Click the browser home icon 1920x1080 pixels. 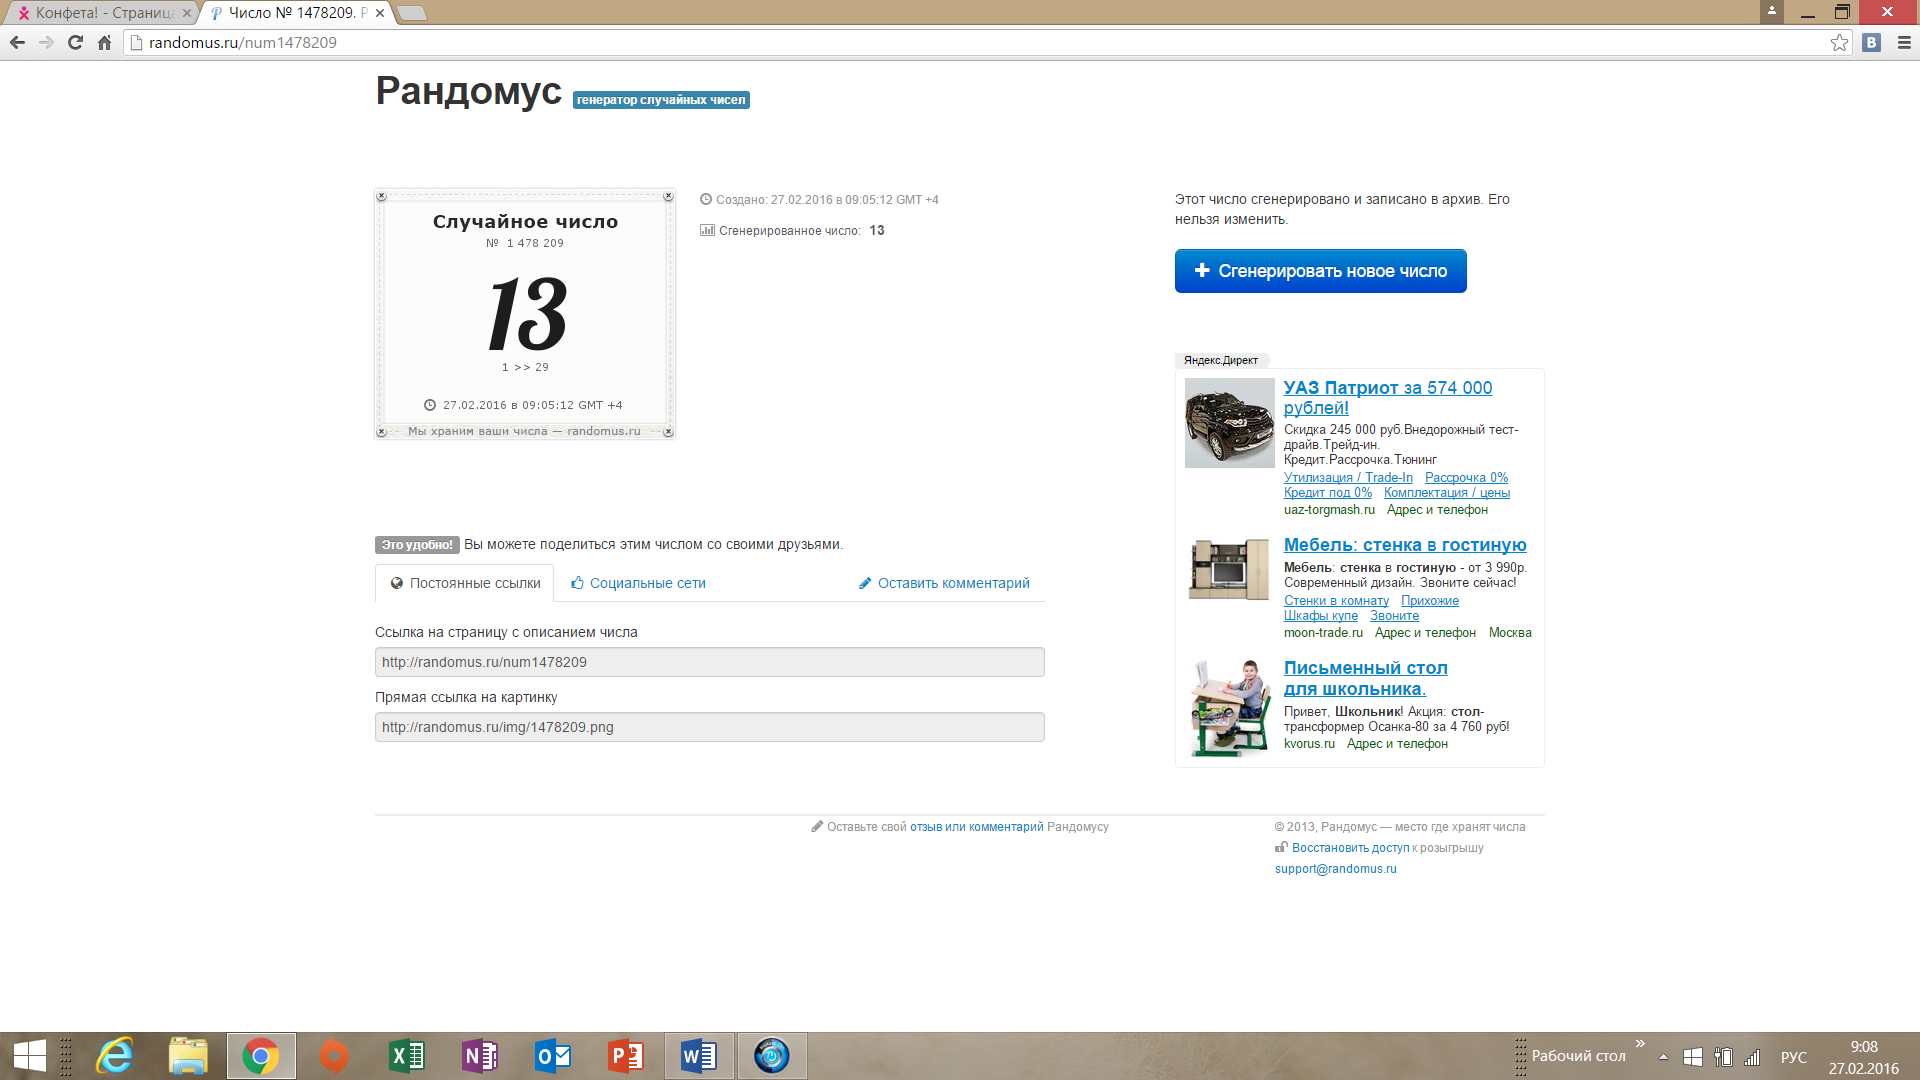pos(104,42)
